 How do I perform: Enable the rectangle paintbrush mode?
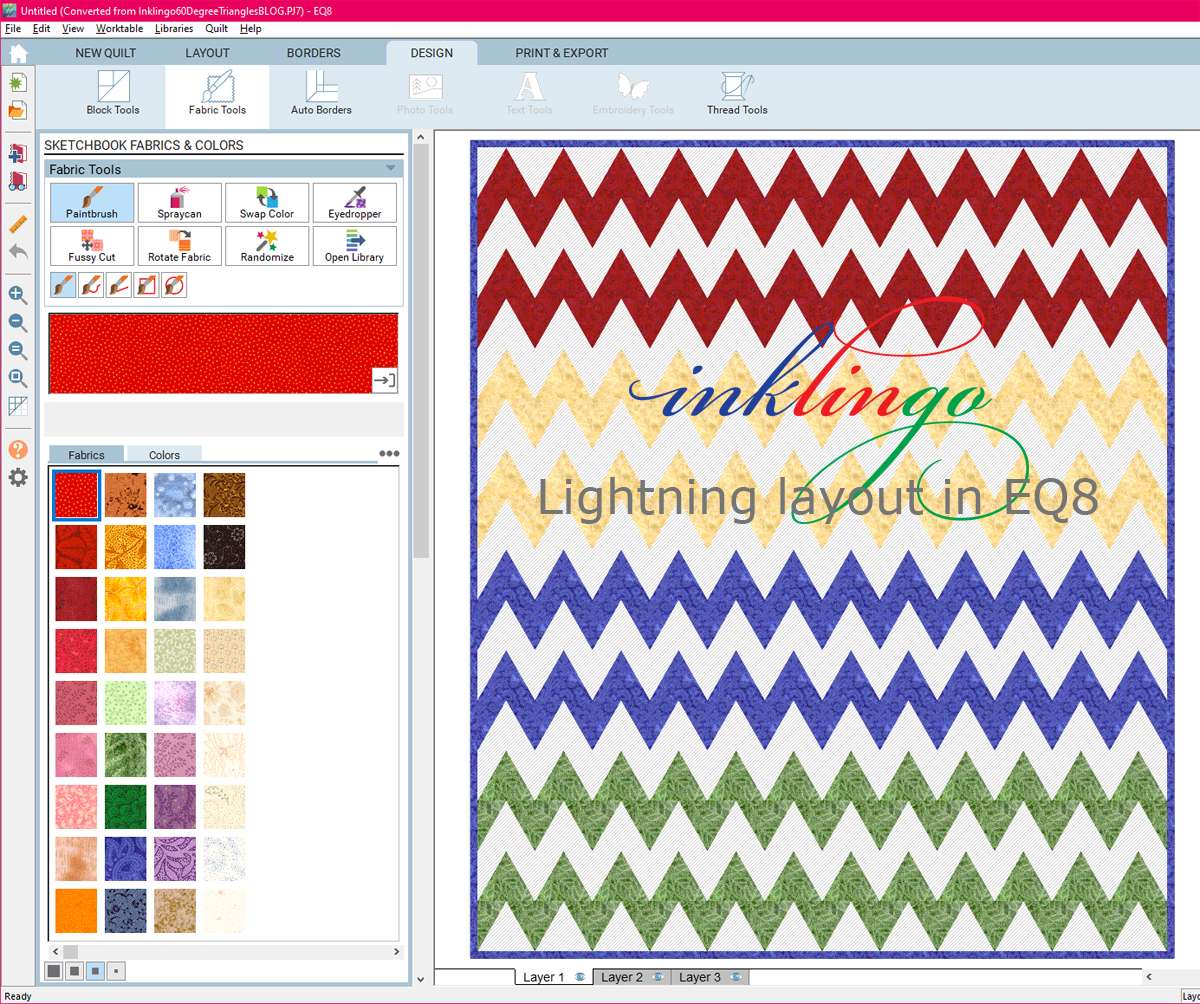point(146,286)
